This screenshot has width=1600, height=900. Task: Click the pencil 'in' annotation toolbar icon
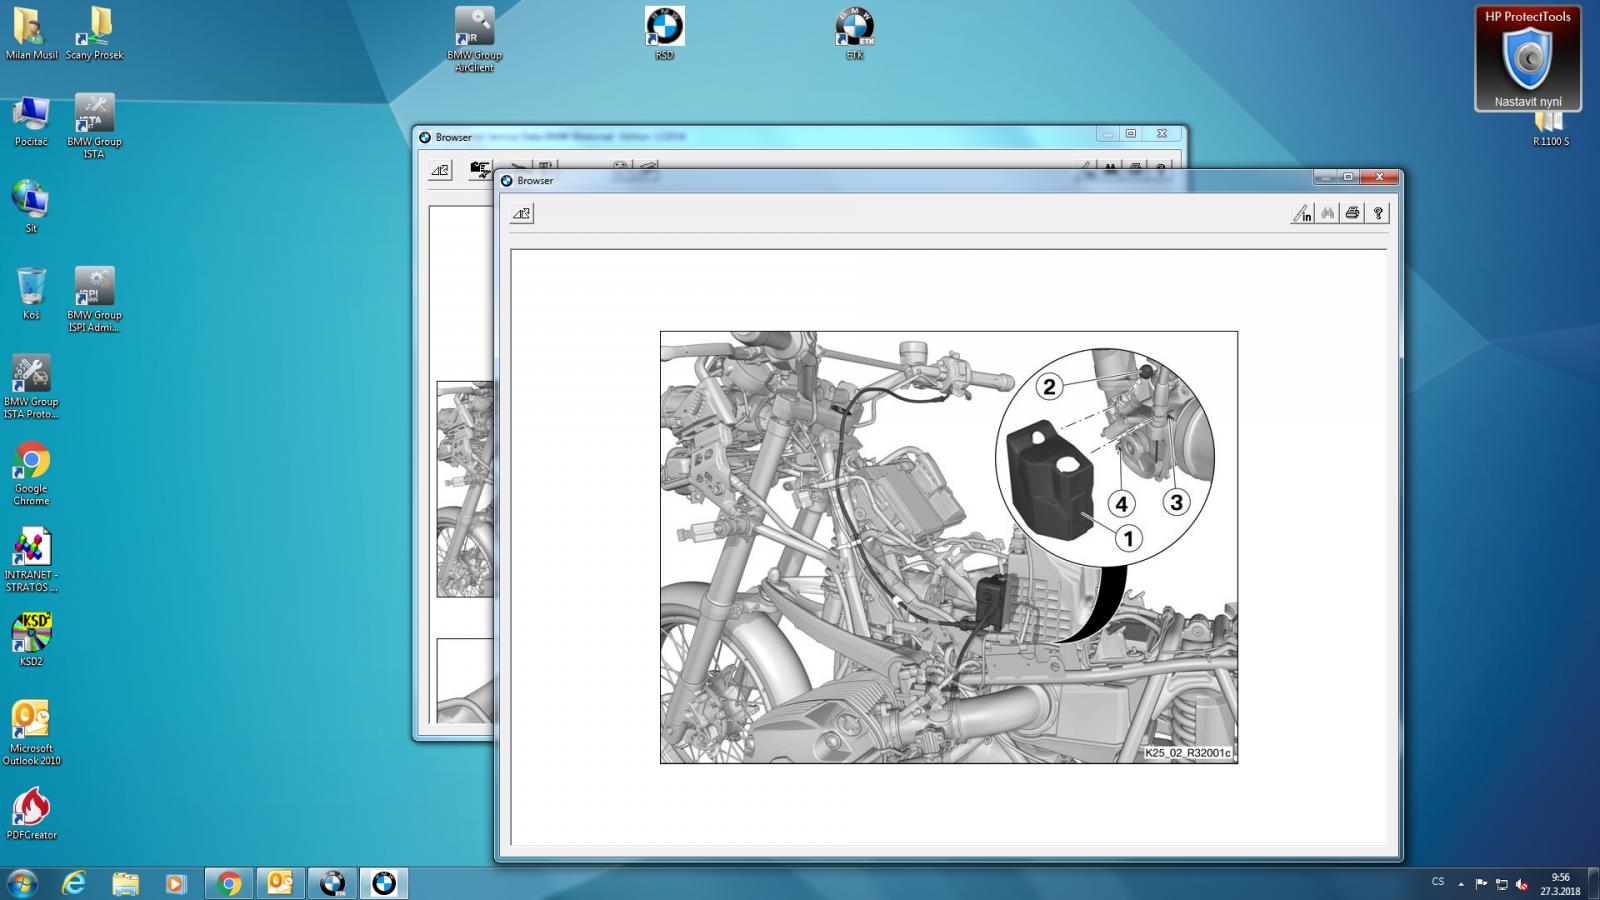point(1302,213)
